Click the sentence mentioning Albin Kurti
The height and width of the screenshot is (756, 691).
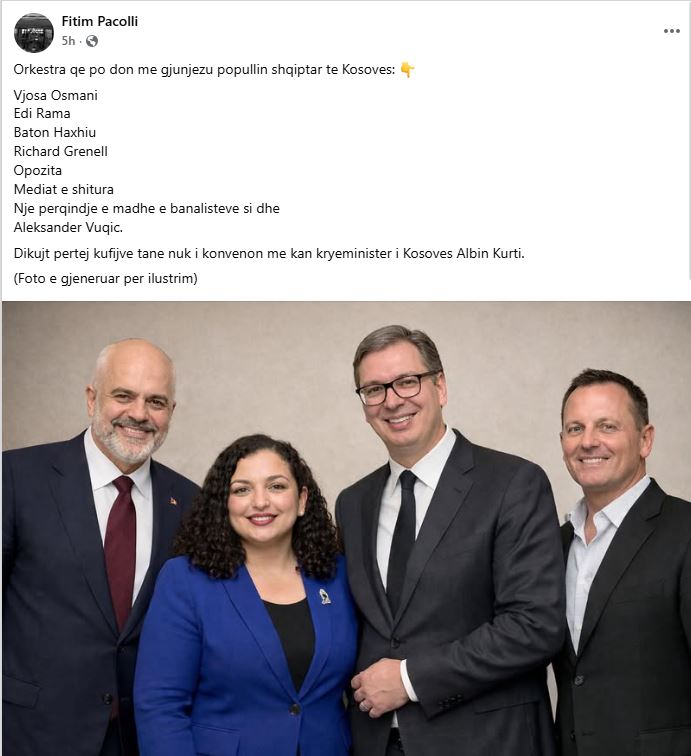[269, 254]
